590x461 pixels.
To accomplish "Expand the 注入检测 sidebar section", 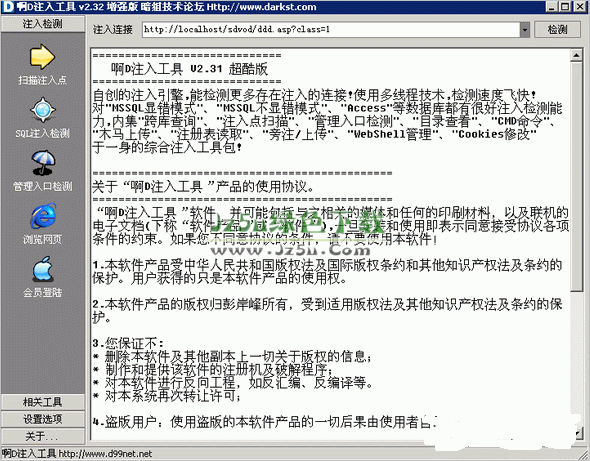I will click(x=43, y=24).
